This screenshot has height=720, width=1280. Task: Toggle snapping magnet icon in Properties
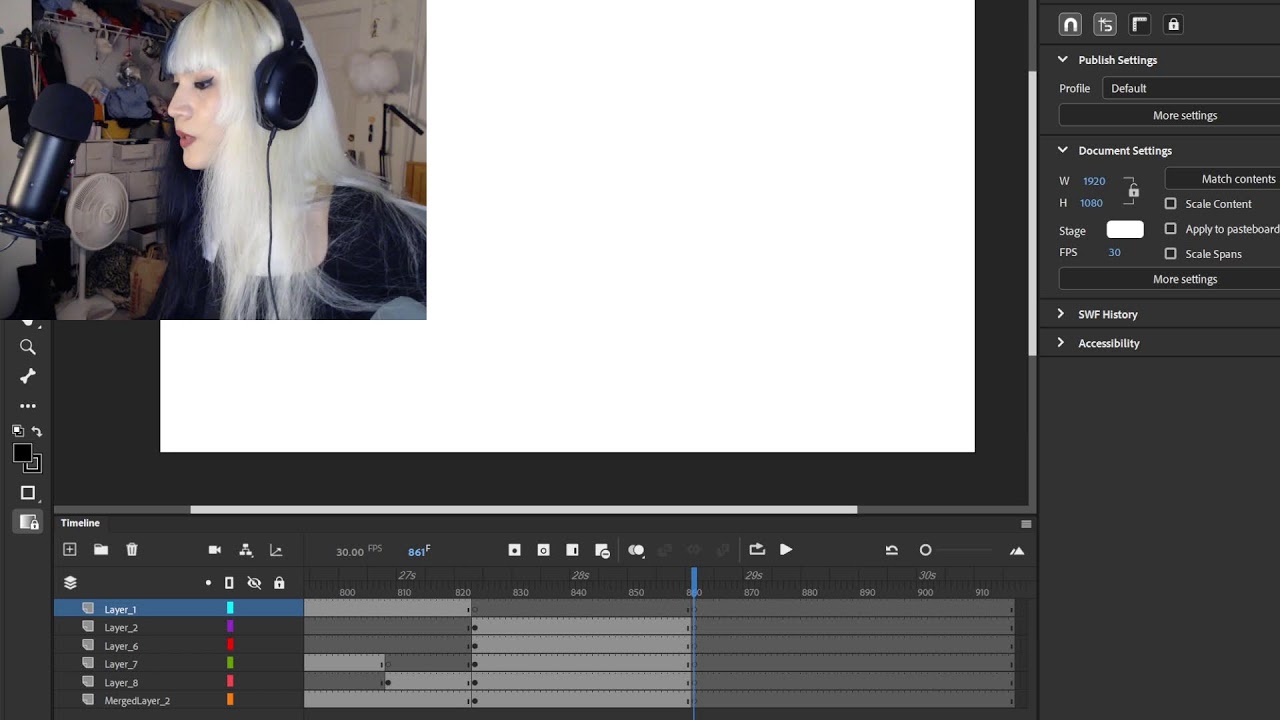pyautogui.click(x=1070, y=24)
